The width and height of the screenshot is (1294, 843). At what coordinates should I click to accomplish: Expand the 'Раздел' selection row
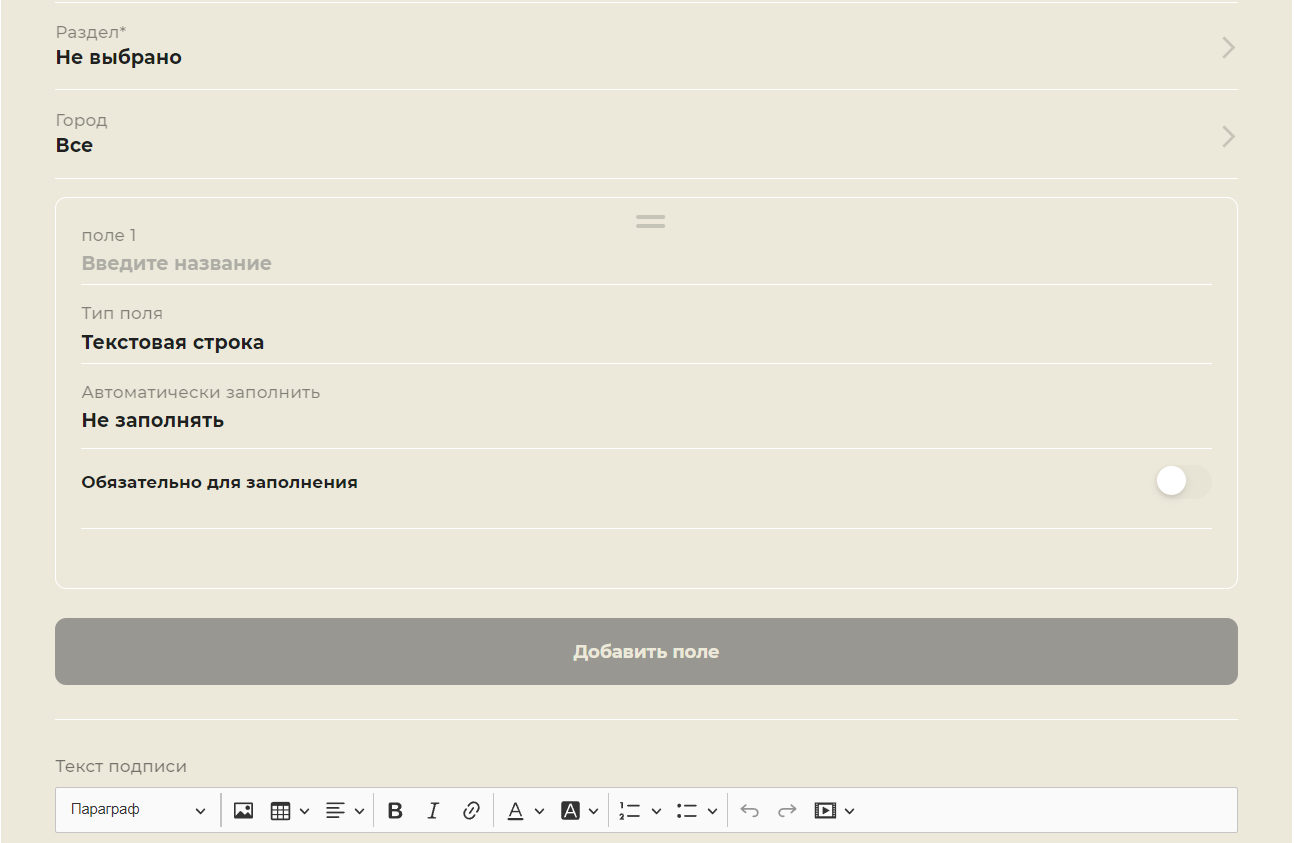645,47
